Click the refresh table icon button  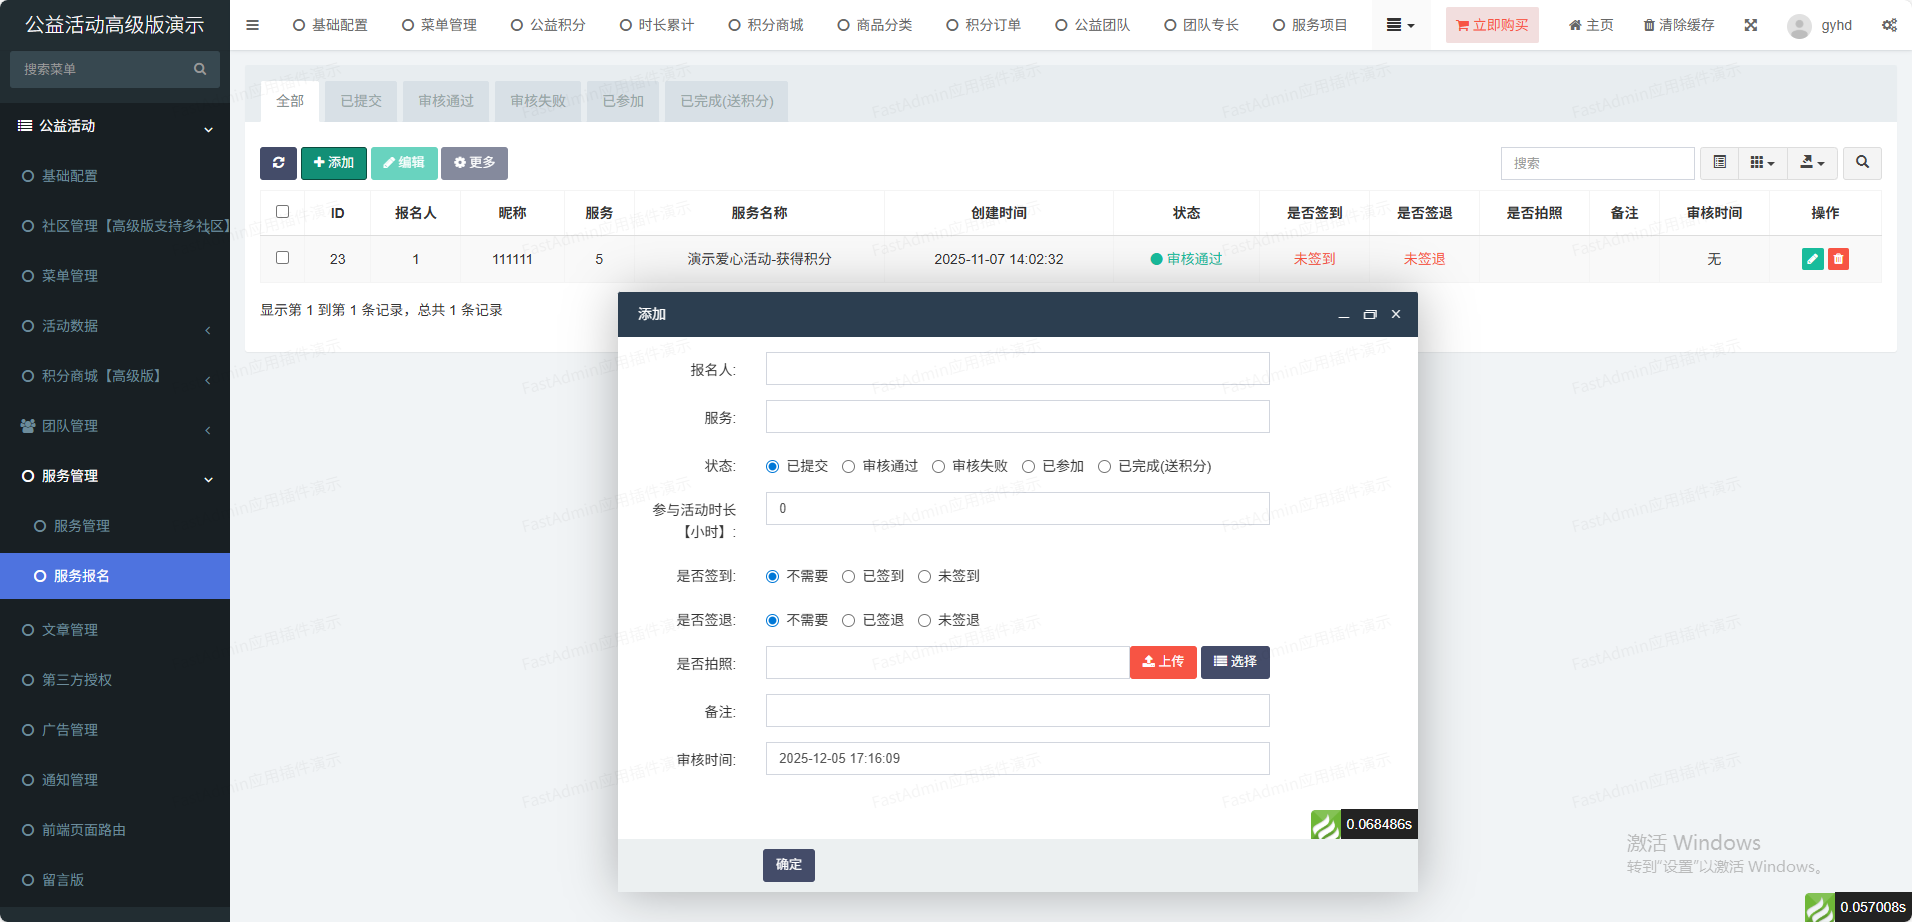point(278,163)
